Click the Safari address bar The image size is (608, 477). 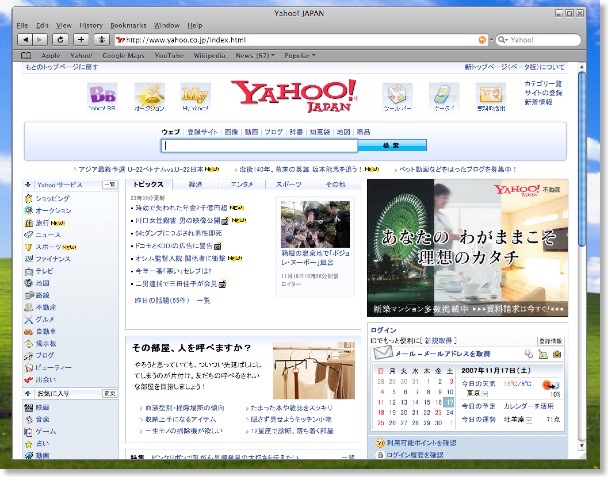301,40
